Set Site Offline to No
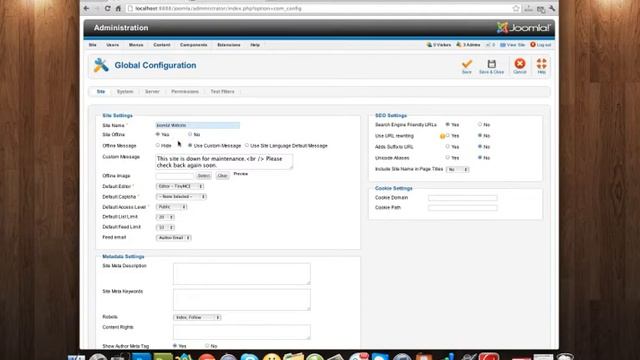This screenshot has width=640, height=360. pos(190,134)
